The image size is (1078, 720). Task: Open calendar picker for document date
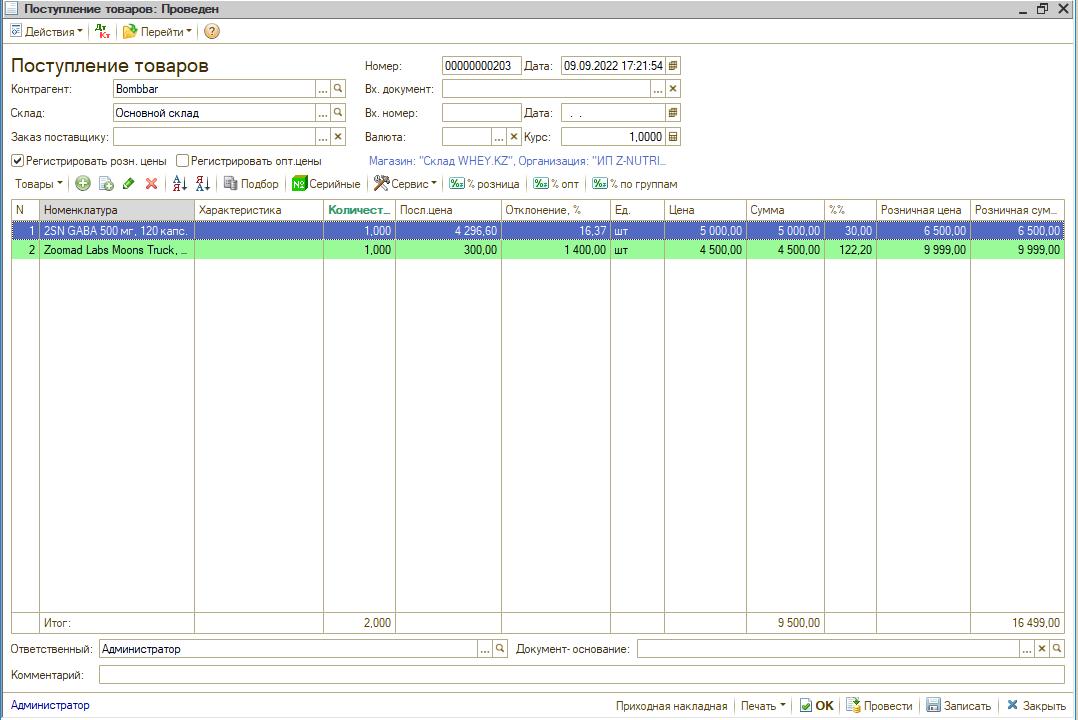673,66
